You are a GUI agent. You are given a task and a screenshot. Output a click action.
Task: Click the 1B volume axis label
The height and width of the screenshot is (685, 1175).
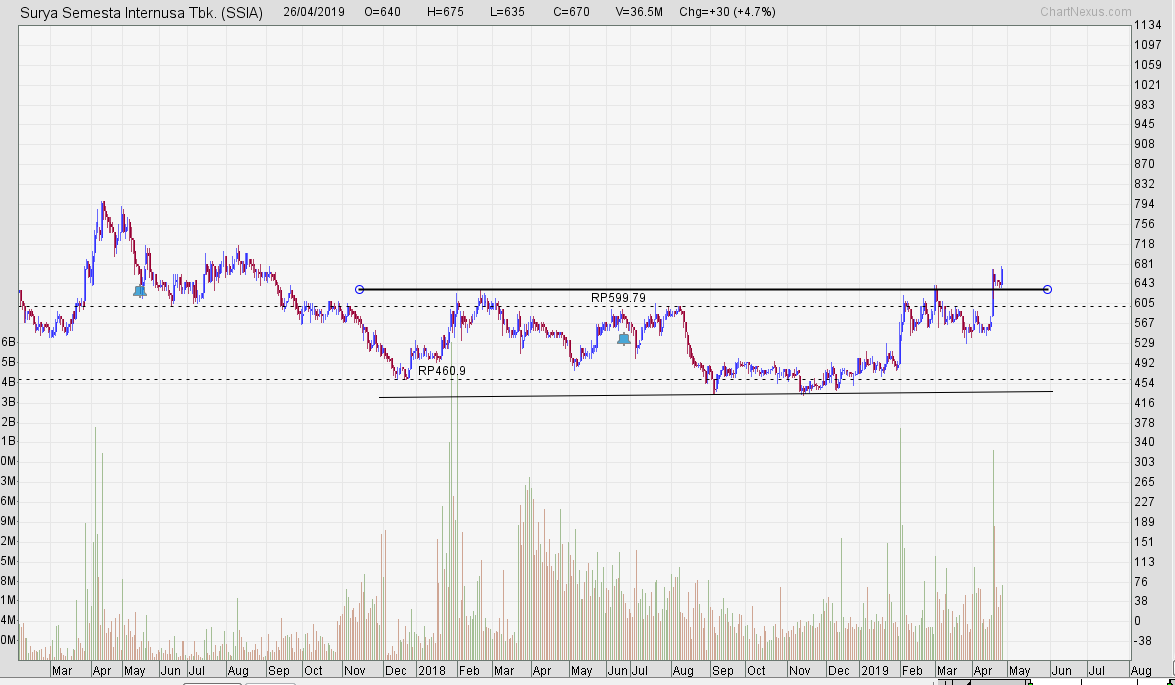(x=8, y=441)
